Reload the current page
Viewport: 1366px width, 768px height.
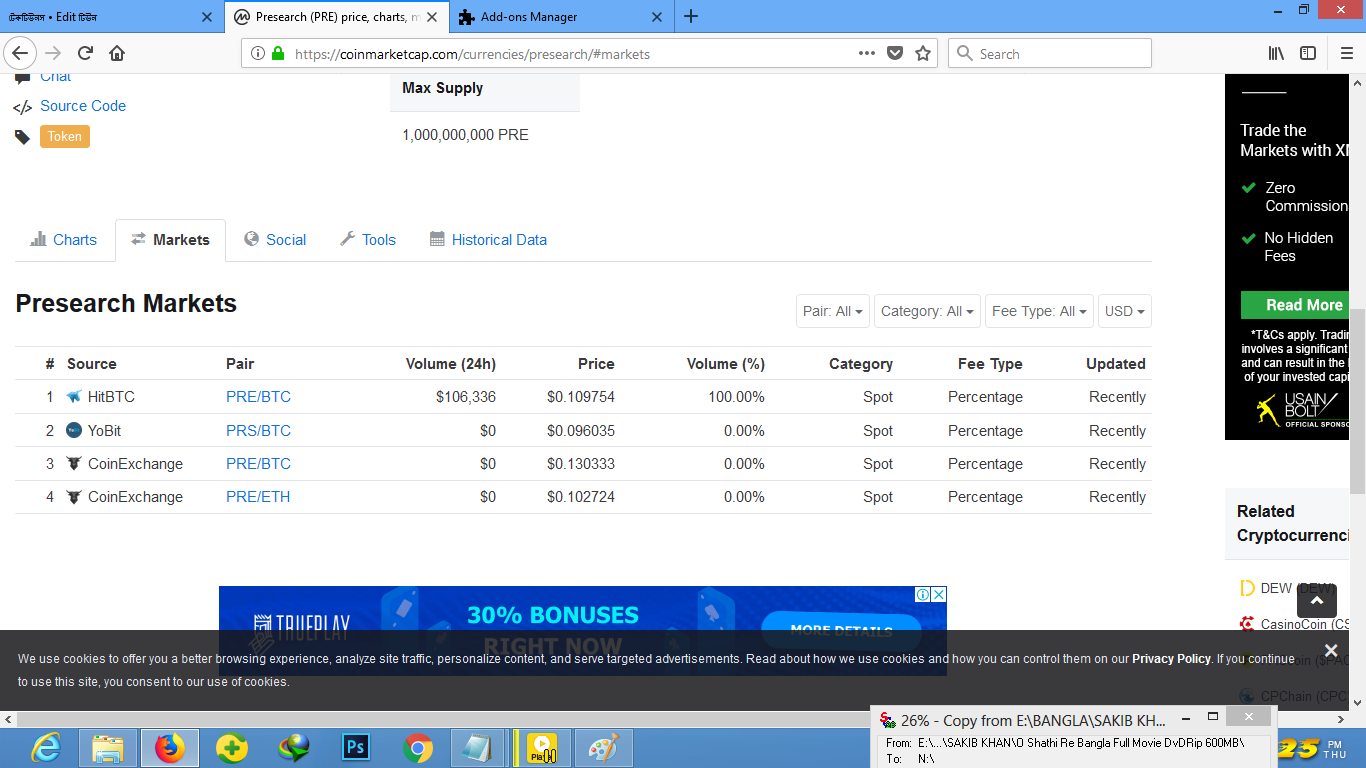(86, 53)
